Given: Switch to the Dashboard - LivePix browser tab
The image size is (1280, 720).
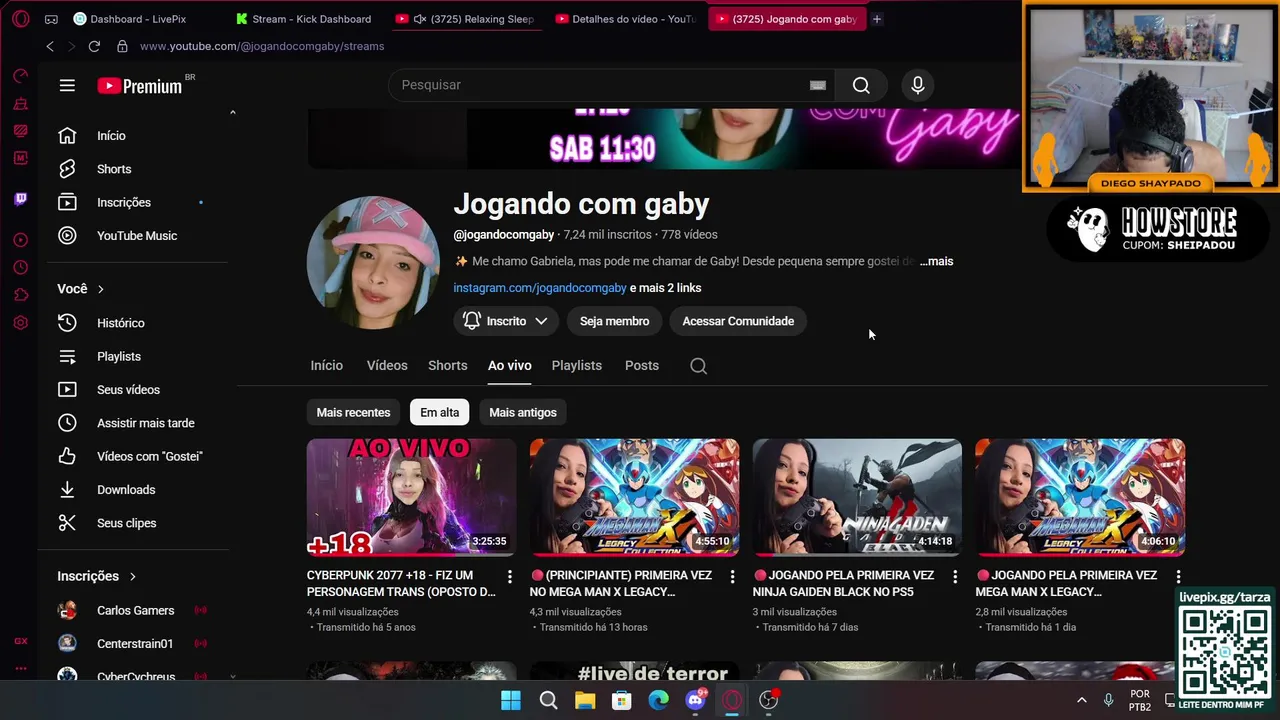Looking at the screenshot, I should pos(130,19).
